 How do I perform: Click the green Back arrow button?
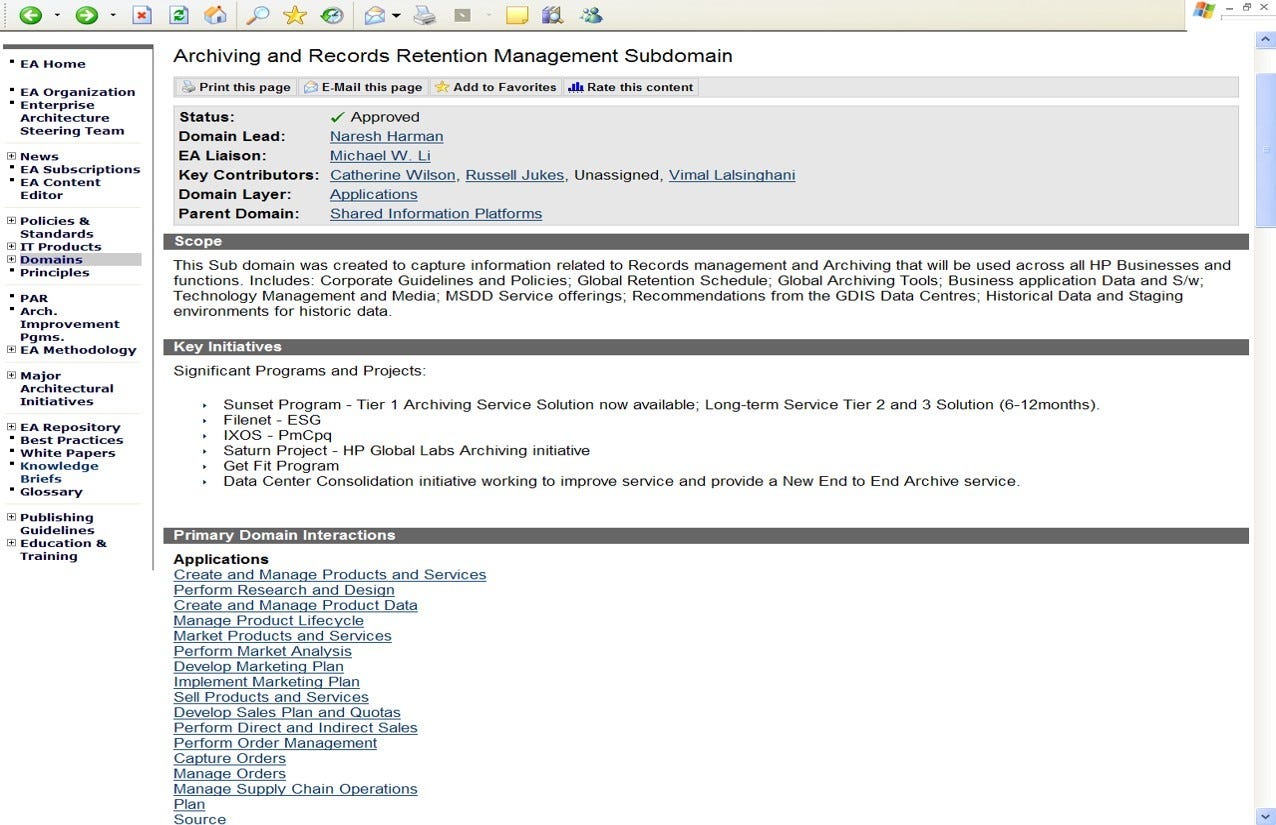tap(30, 15)
